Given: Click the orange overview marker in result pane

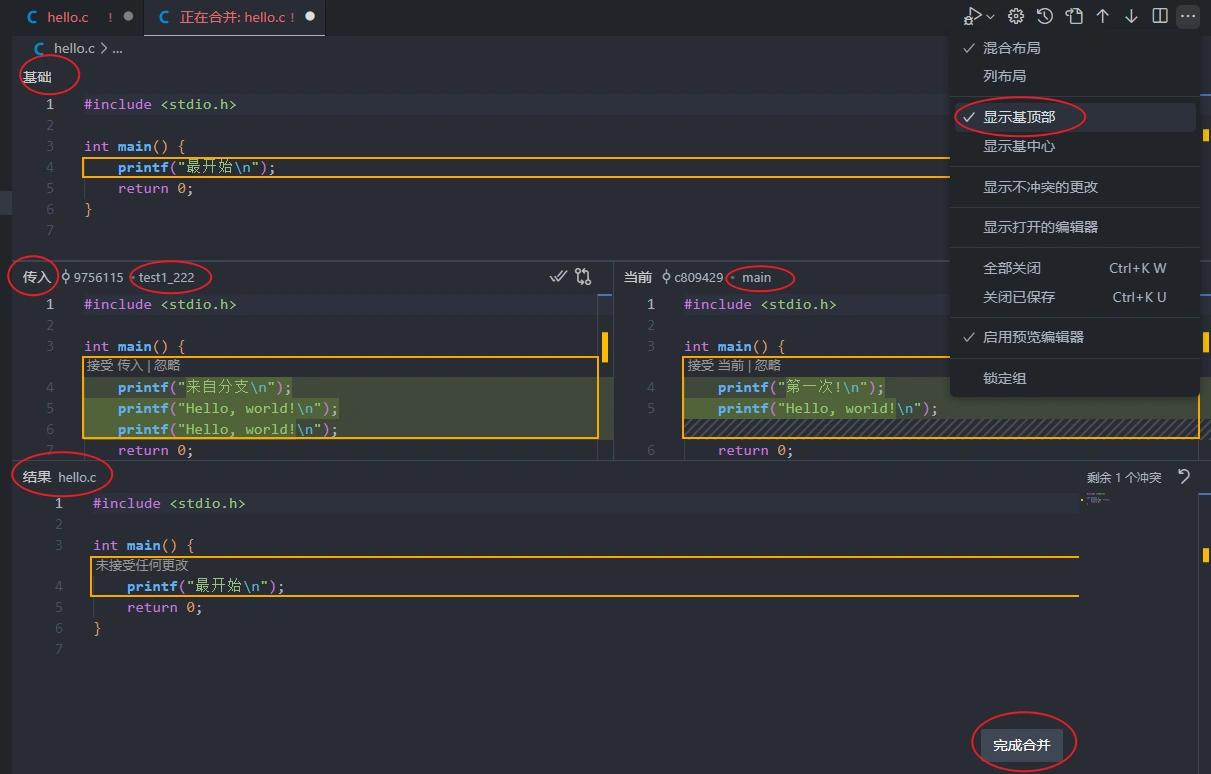Looking at the screenshot, I should [1205, 555].
